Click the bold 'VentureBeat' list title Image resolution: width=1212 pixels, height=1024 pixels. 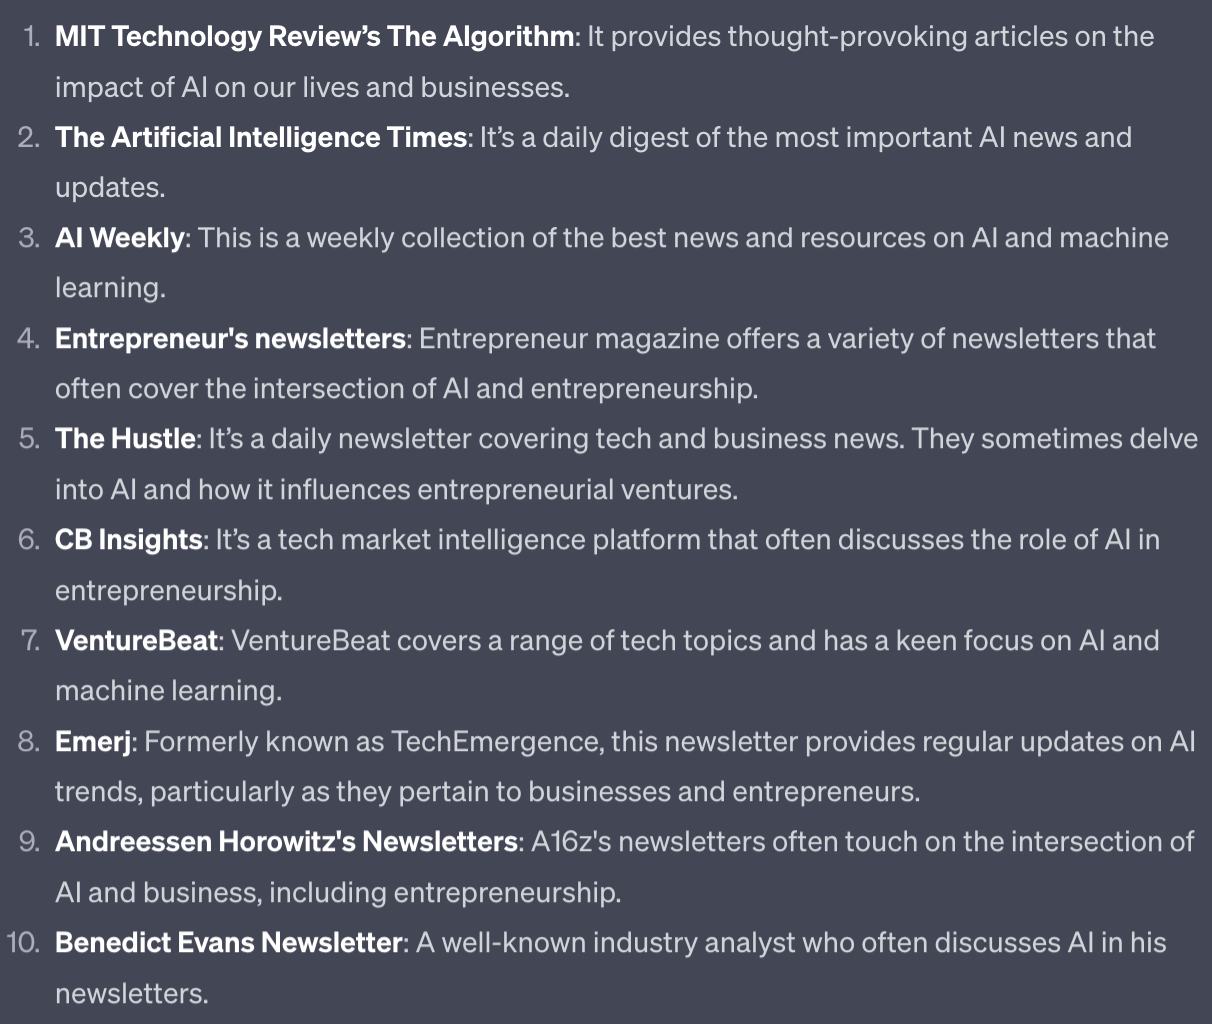coord(136,640)
